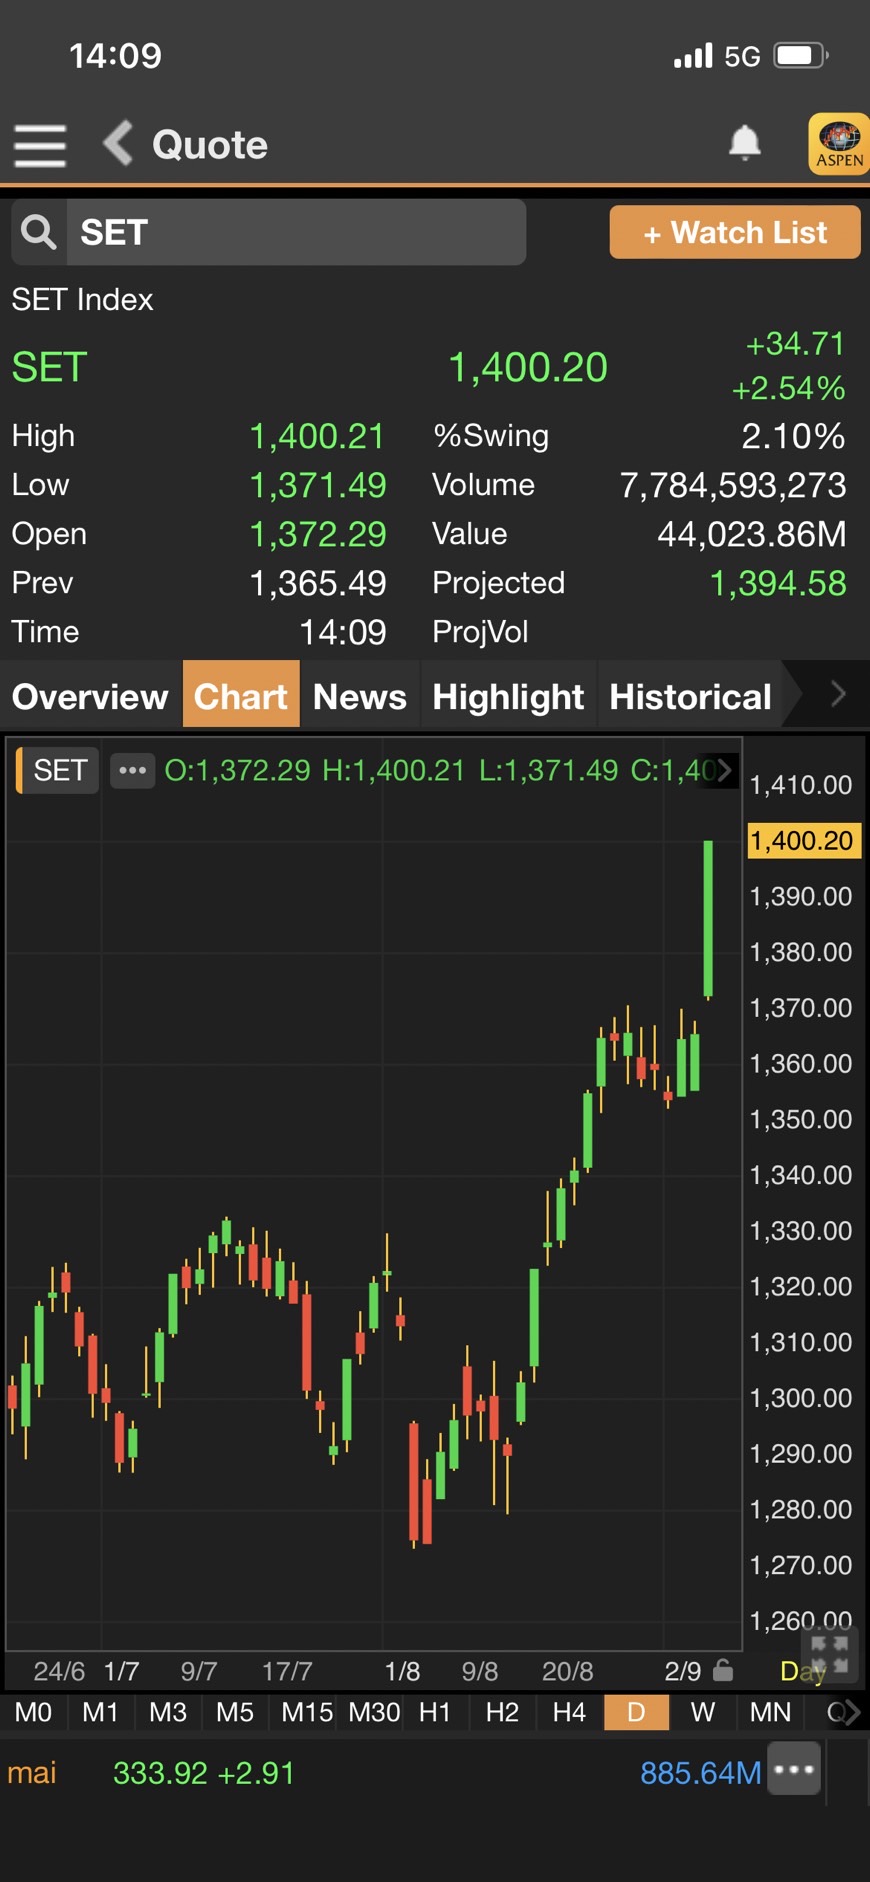This screenshot has height=1882, width=870.
Task: Tap the SET chart symbol label
Action: pyautogui.click(x=60, y=771)
